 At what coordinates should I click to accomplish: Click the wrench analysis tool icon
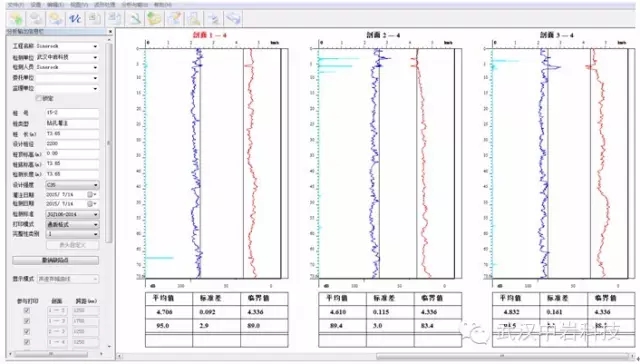[134, 19]
